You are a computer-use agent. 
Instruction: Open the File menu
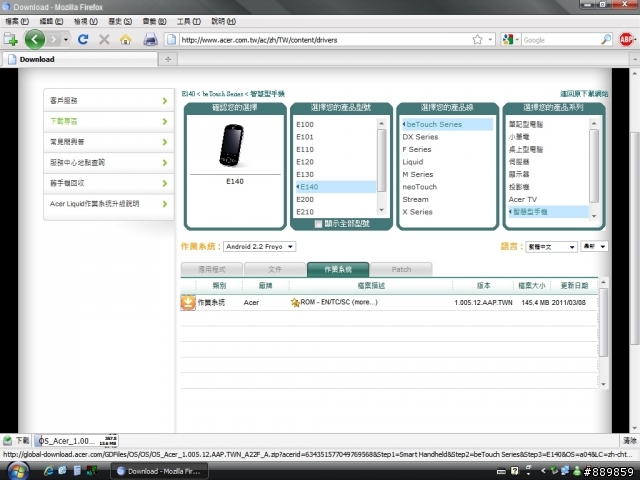point(17,21)
